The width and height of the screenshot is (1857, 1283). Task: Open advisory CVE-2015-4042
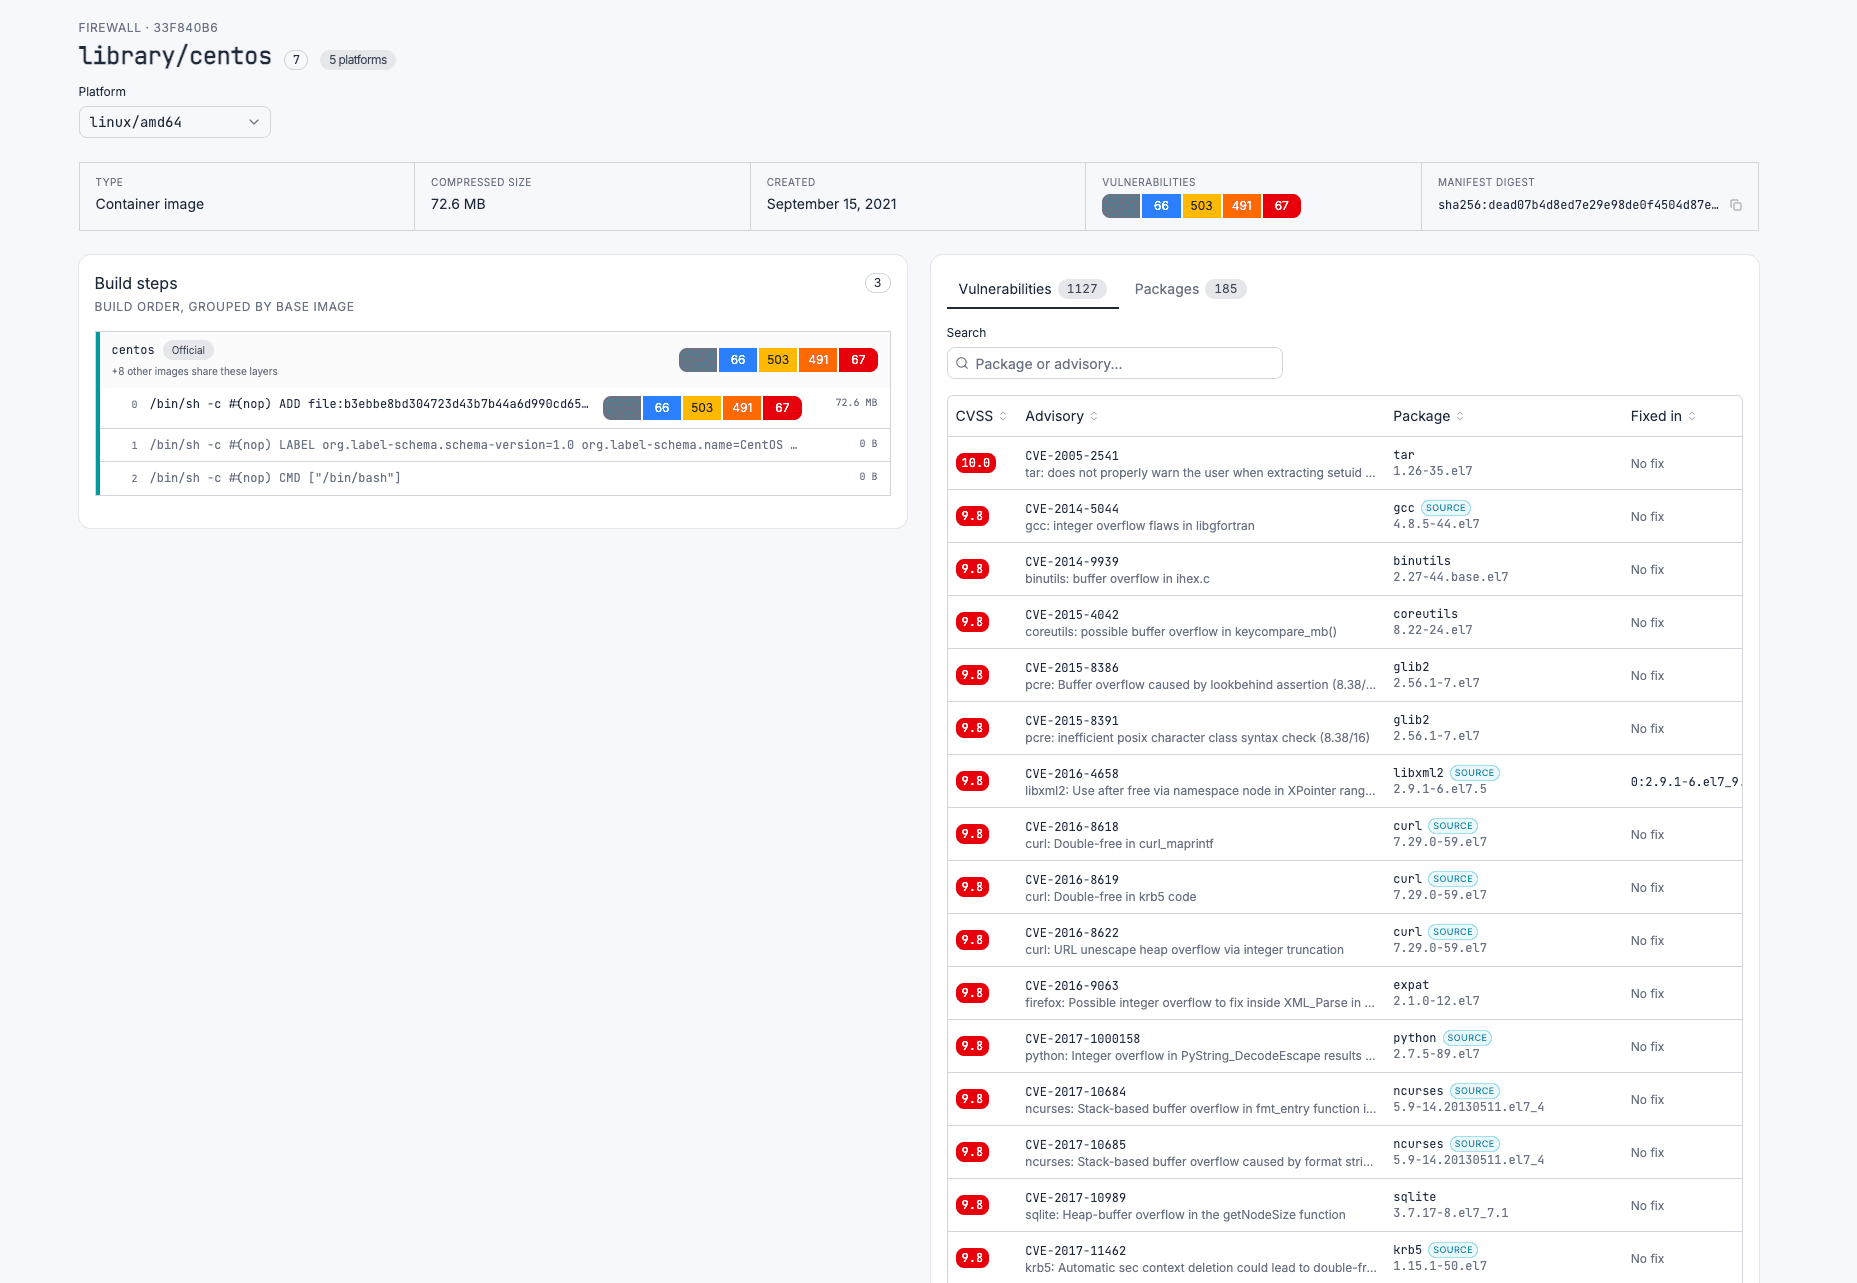(1072, 615)
